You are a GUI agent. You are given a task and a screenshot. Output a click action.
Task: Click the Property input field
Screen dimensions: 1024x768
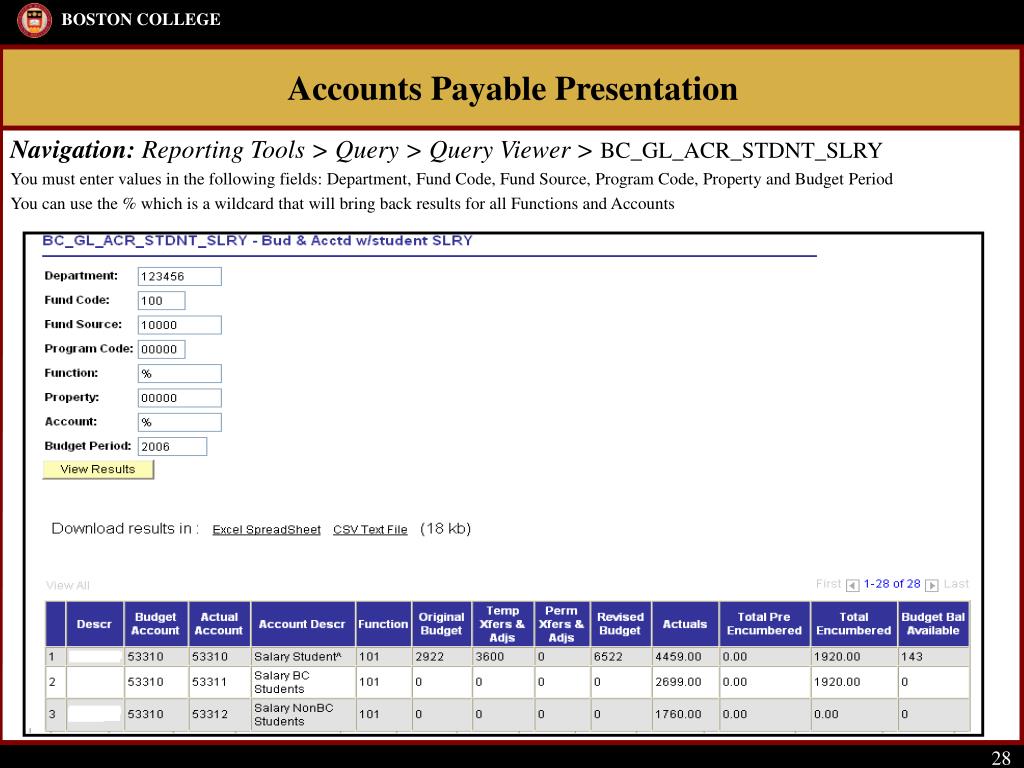180,398
